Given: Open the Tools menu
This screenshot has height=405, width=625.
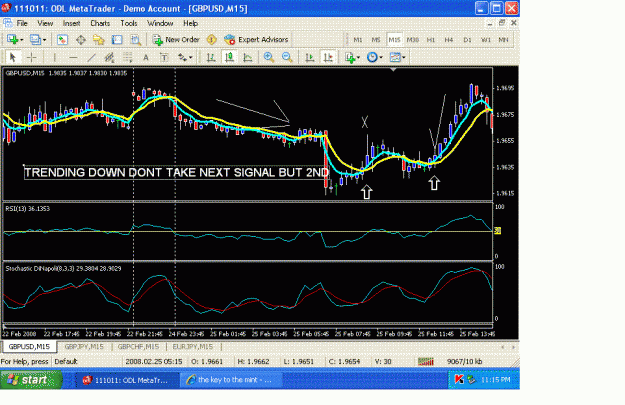Looking at the screenshot, I should [x=129, y=23].
